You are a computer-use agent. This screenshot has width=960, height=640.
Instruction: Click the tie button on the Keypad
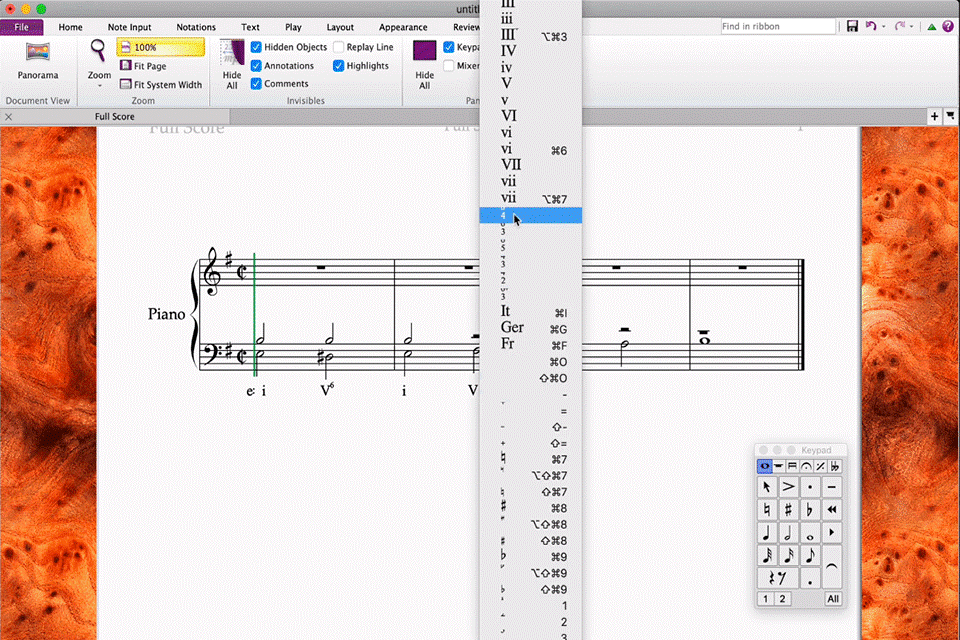(832, 567)
